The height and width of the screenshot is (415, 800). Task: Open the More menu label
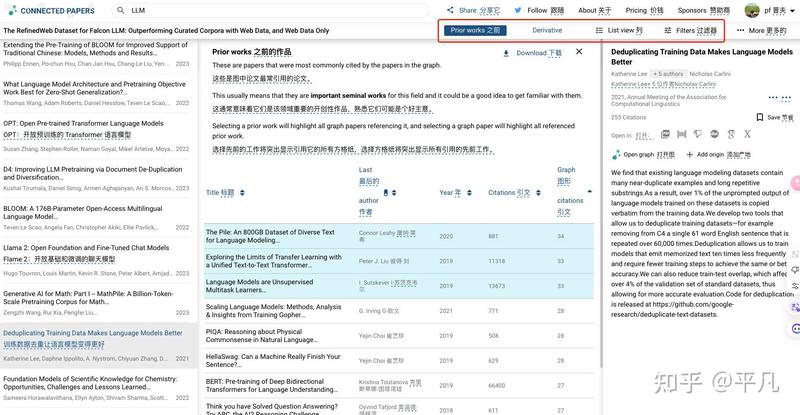(x=767, y=31)
